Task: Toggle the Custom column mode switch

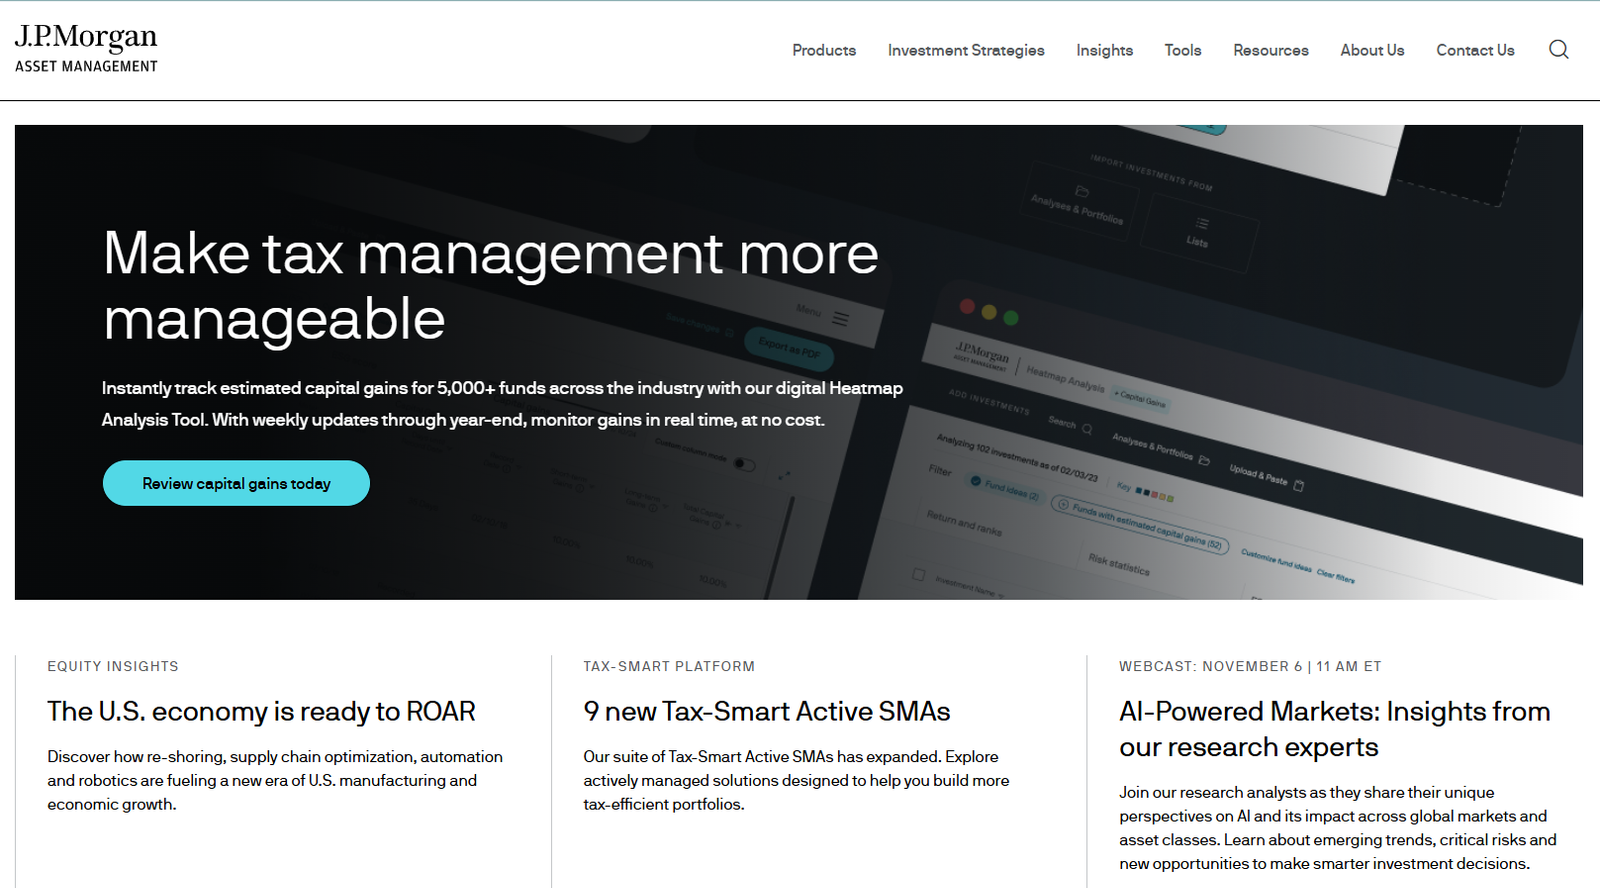Action: pyautogui.click(x=744, y=464)
